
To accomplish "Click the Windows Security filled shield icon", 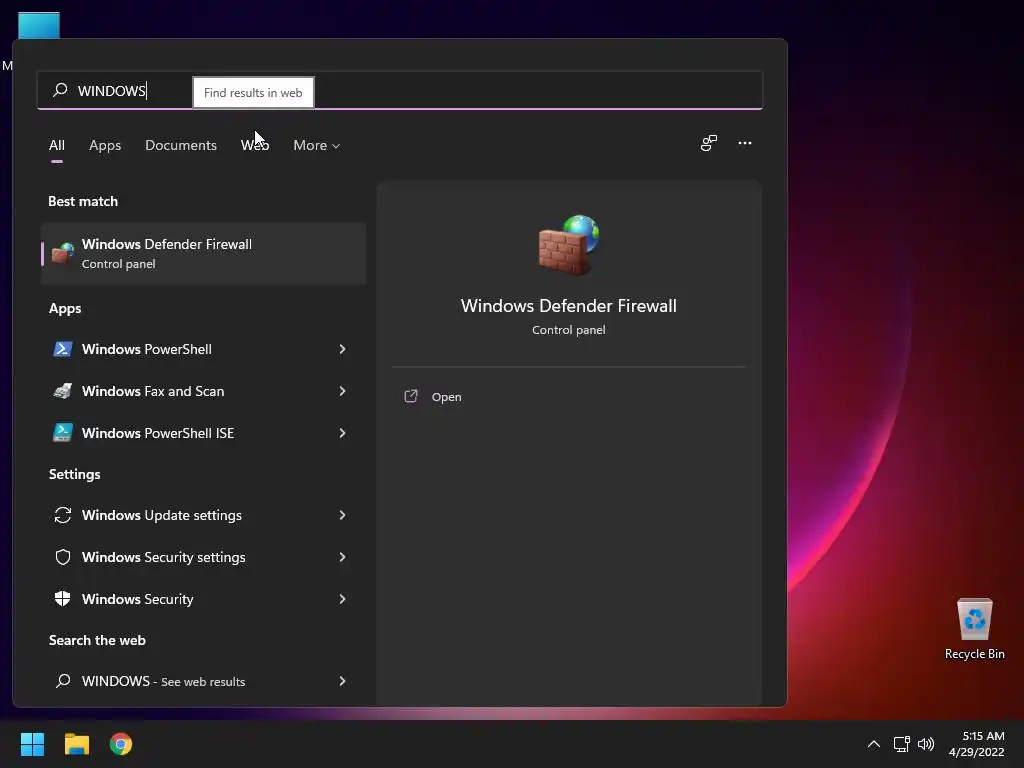I will coord(63,599).
